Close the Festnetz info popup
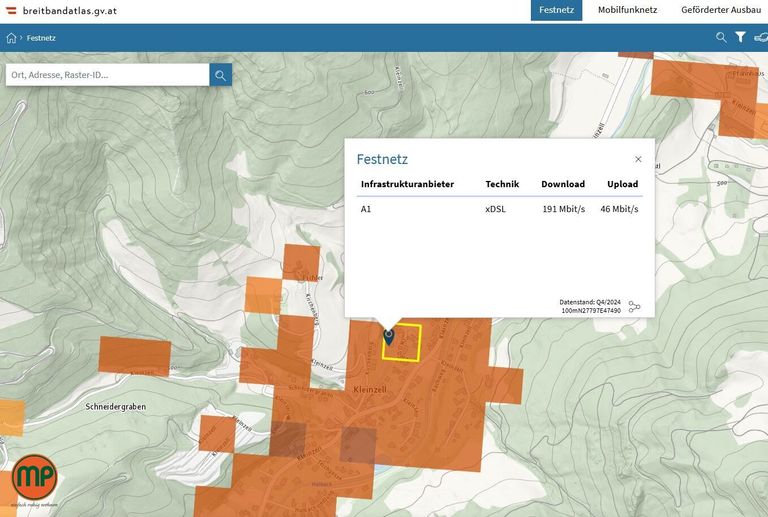 coord(638,159)
